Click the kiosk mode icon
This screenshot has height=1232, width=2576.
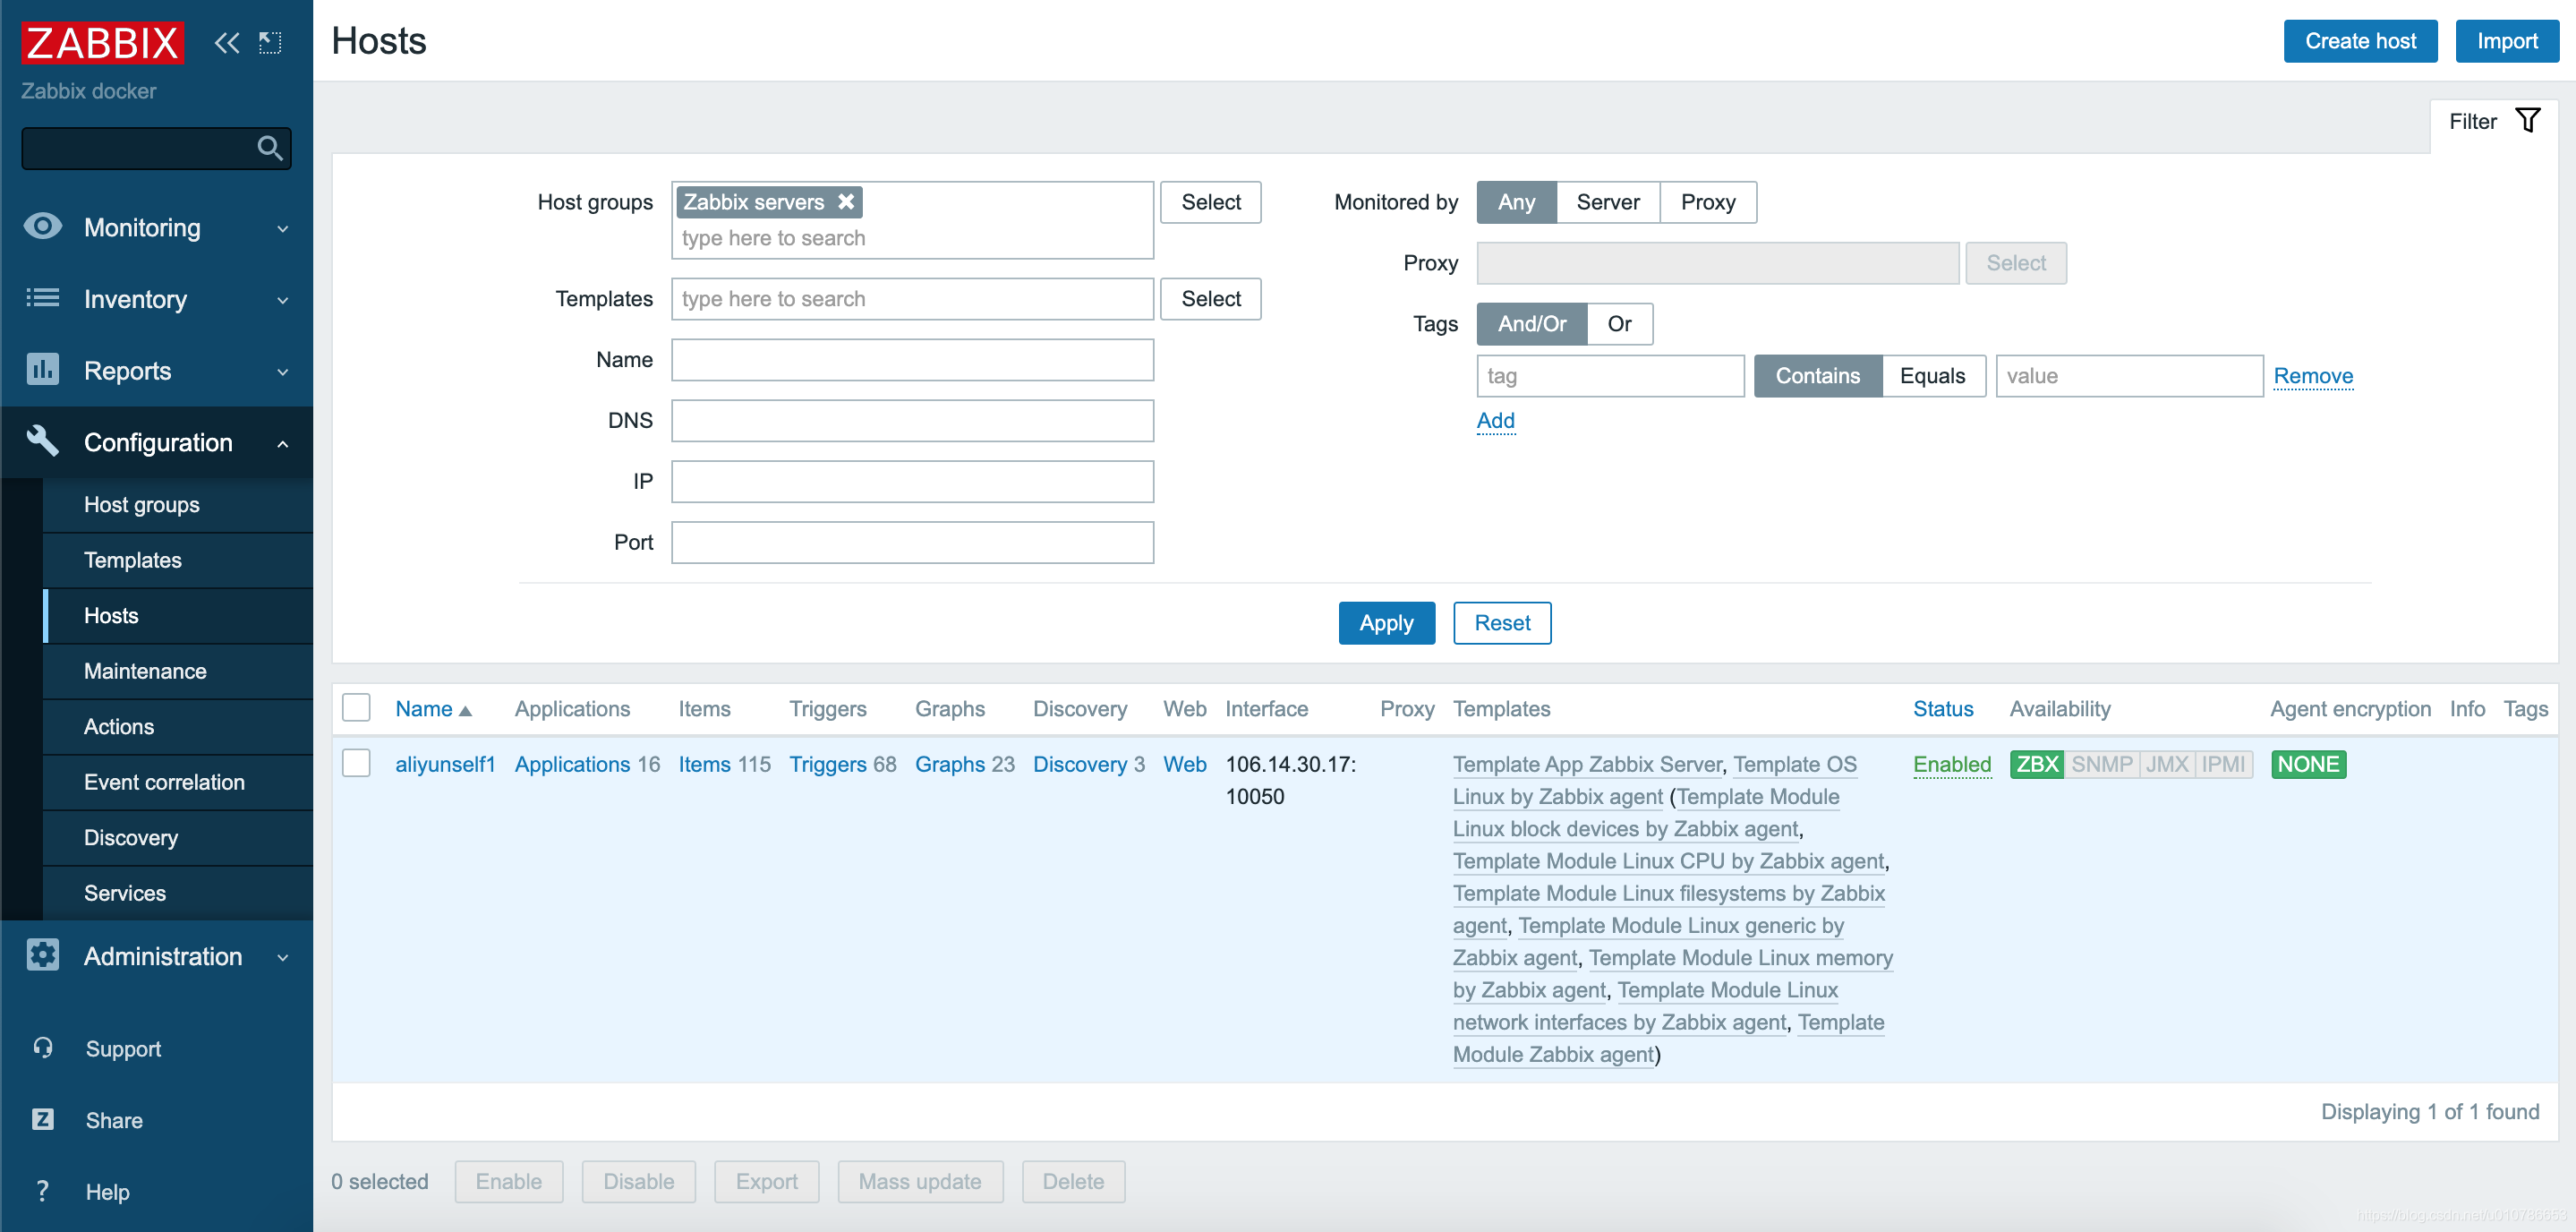pyautogui.click(x=270, y=42)
